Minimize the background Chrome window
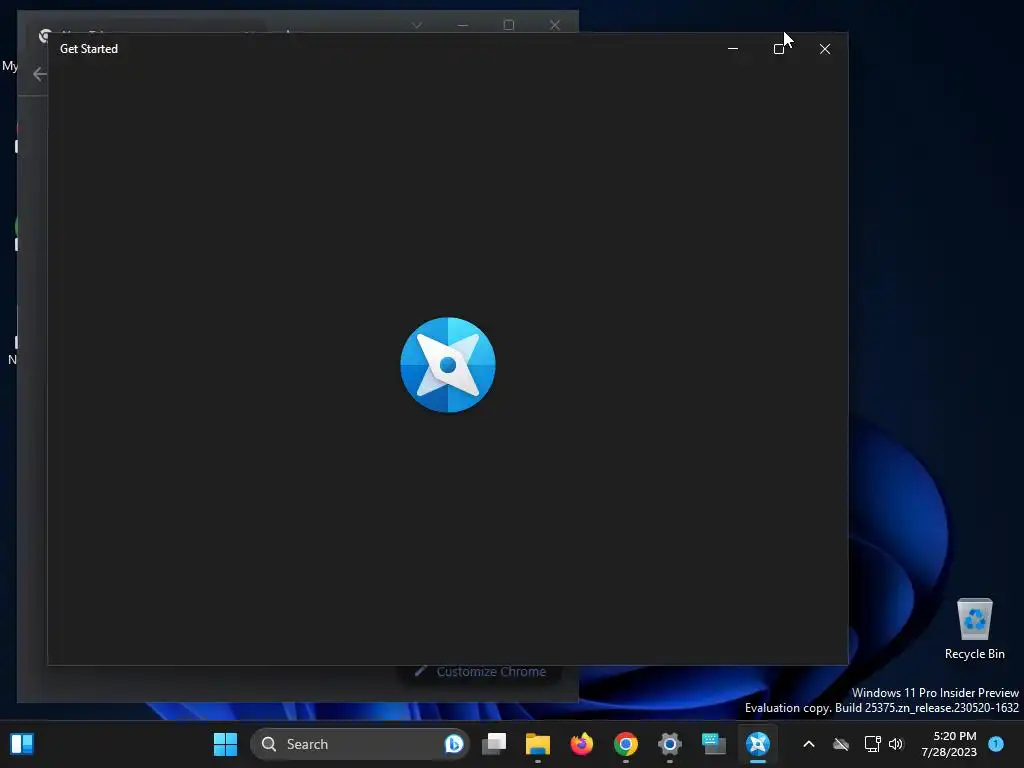1024x768 pixels. (x=463, y=25)
